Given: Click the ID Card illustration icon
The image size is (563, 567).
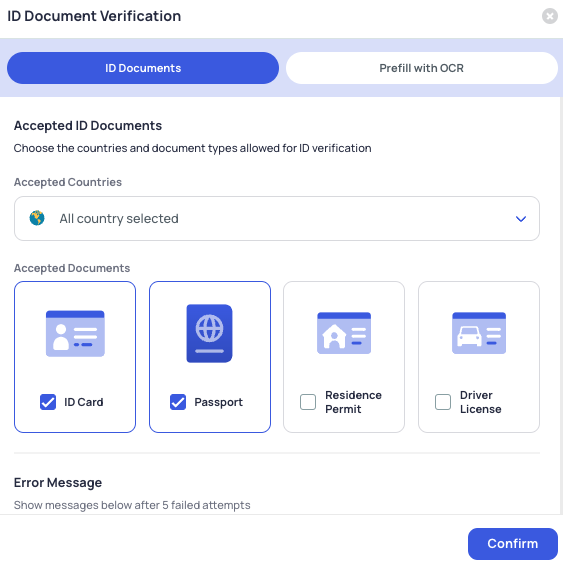Looking at the screenshot, I should pos(75,333).
